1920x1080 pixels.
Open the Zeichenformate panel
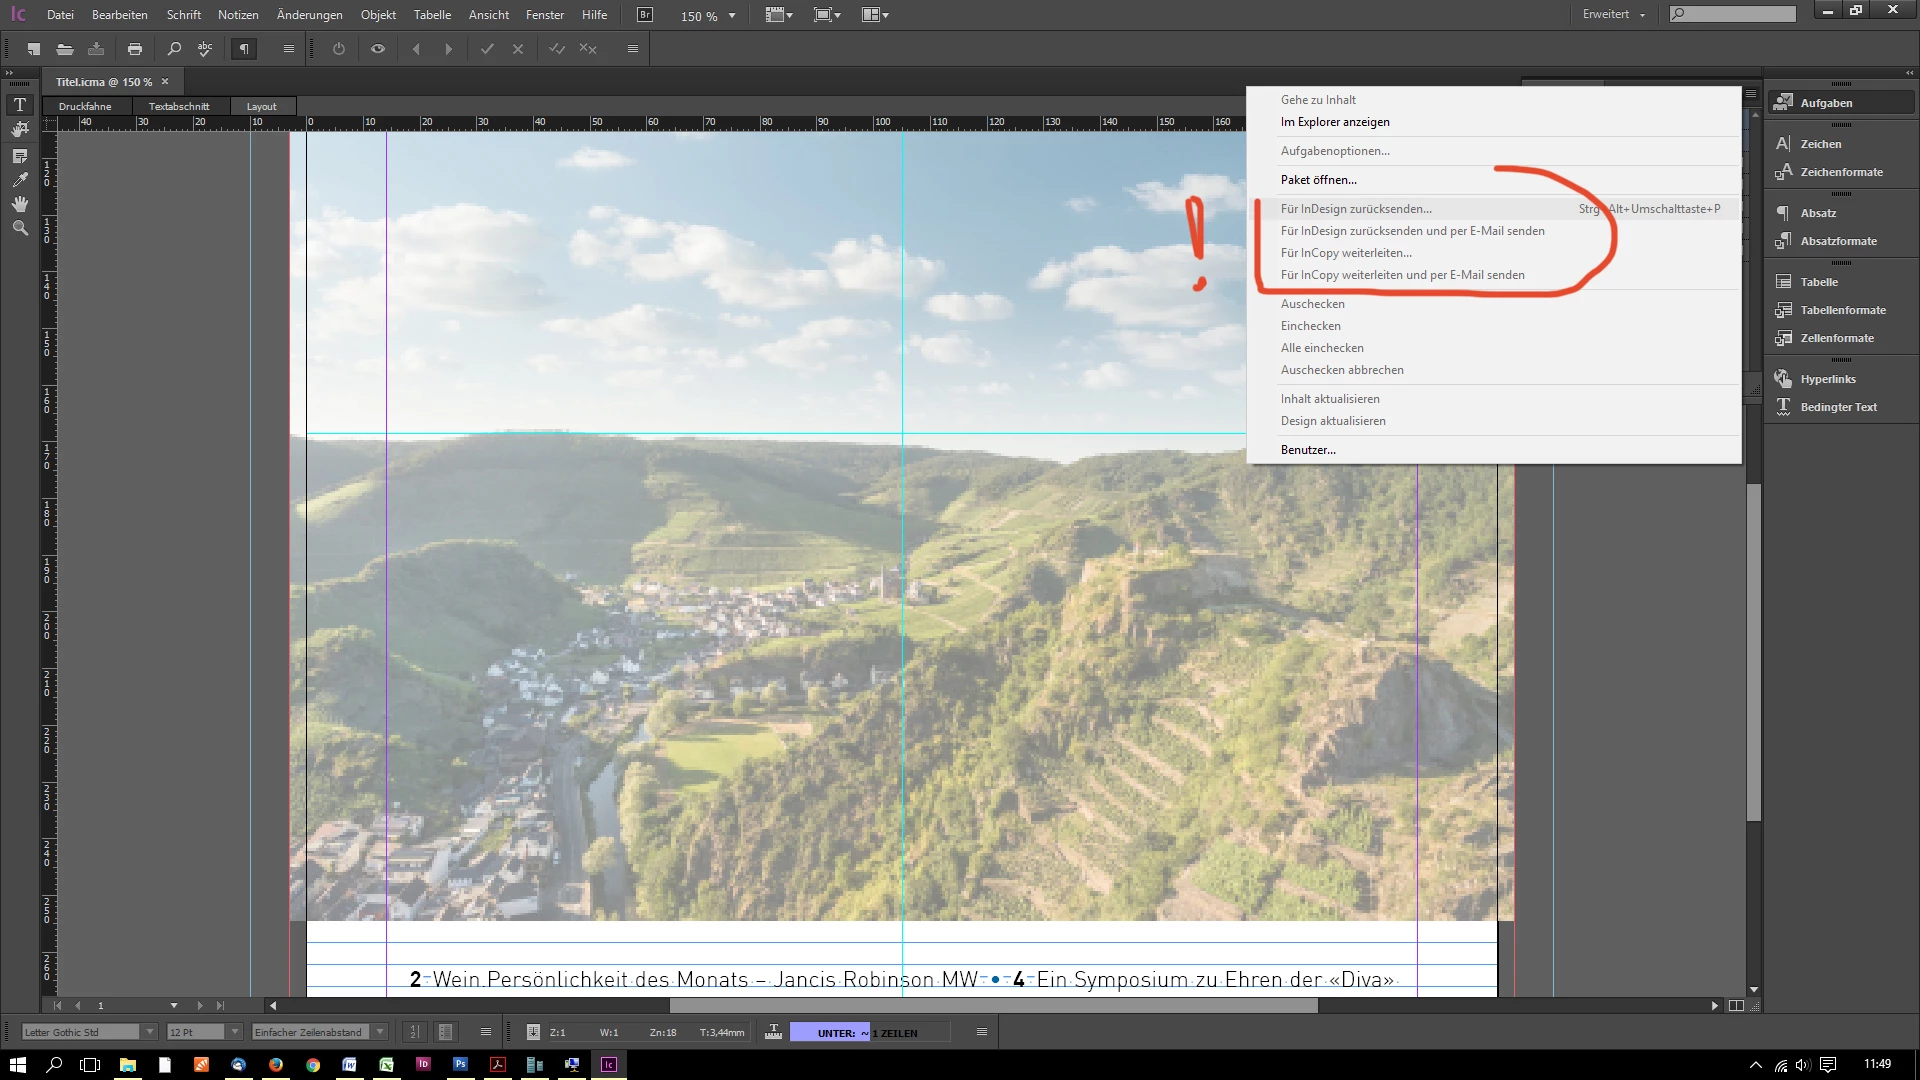pyautogui.click(x=1840, y=172)
